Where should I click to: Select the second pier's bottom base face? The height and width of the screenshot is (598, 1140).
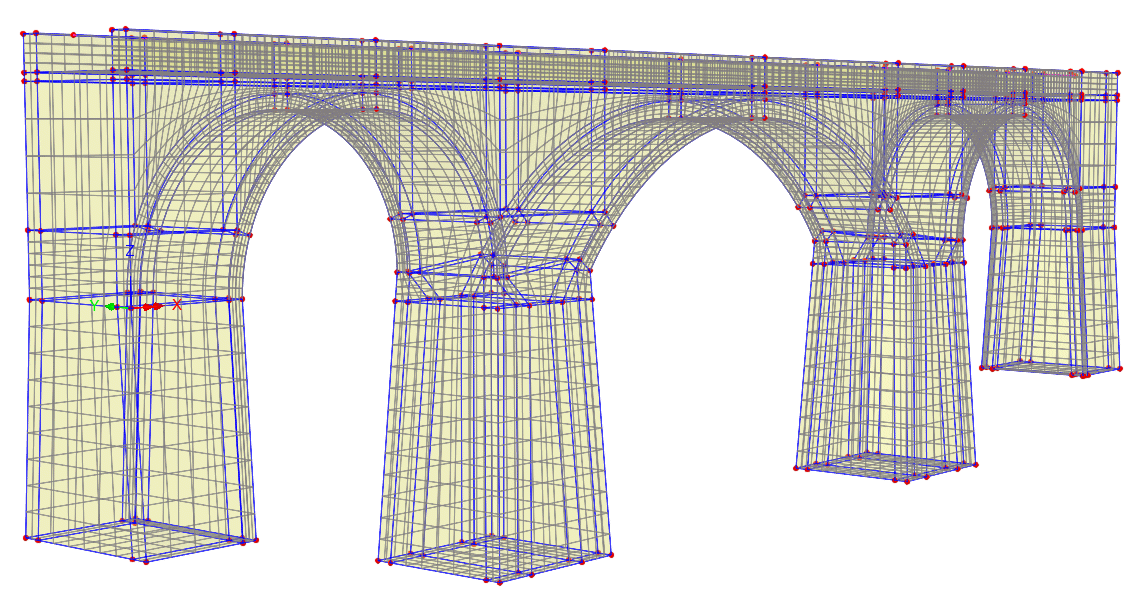click(495, 559)
